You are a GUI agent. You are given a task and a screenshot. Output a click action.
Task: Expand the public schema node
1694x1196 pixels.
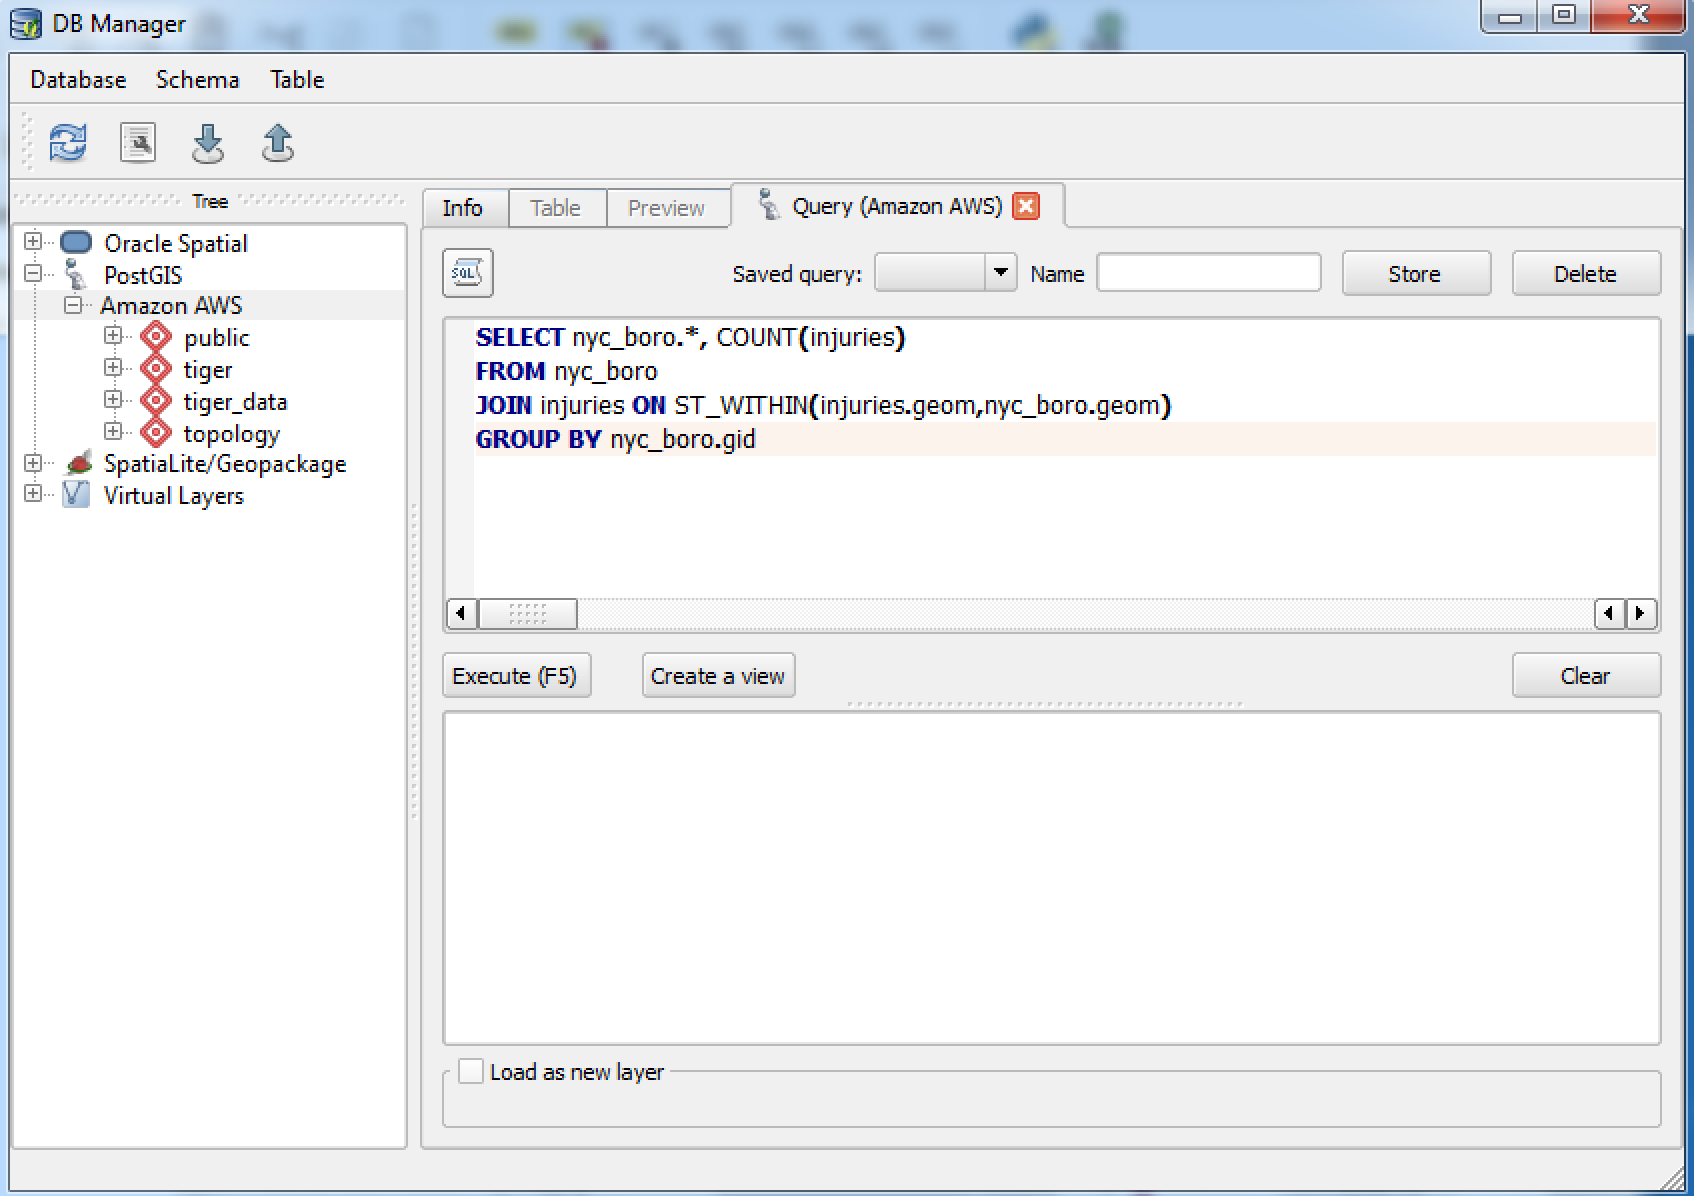(113, 336)
